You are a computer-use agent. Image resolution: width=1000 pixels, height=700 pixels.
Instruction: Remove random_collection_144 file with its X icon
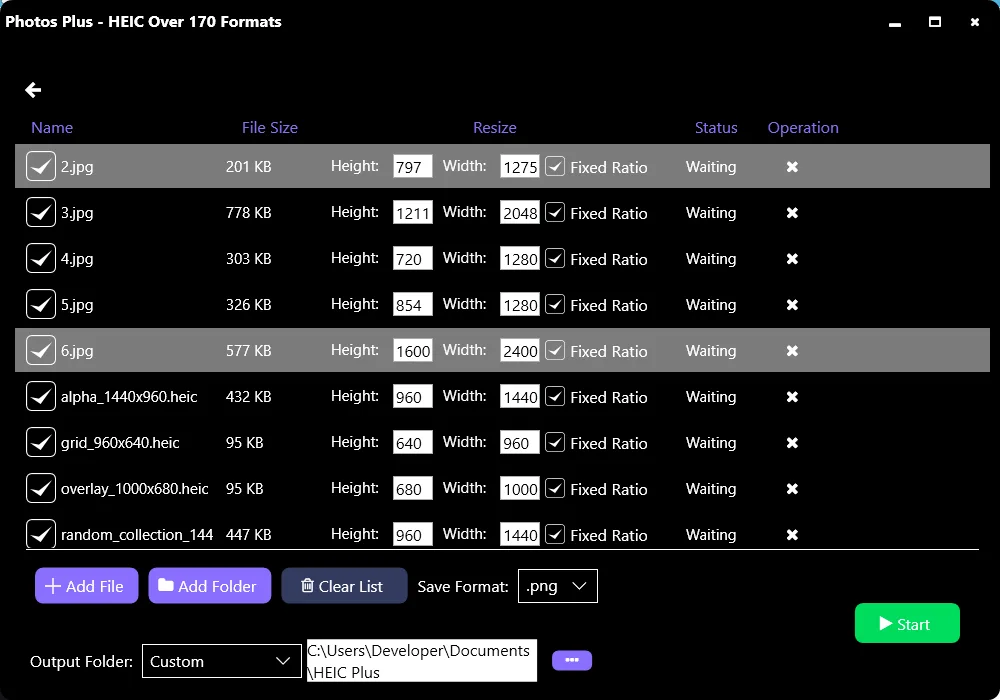click(792, 534)
